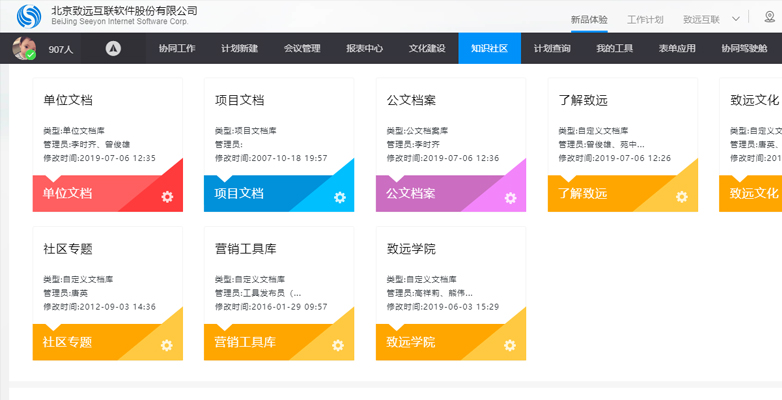Image resolution: width=782 pixels, height=400 pixels.
Task: Open the 项目文档 blue banner link
Action: pos(240,193)
